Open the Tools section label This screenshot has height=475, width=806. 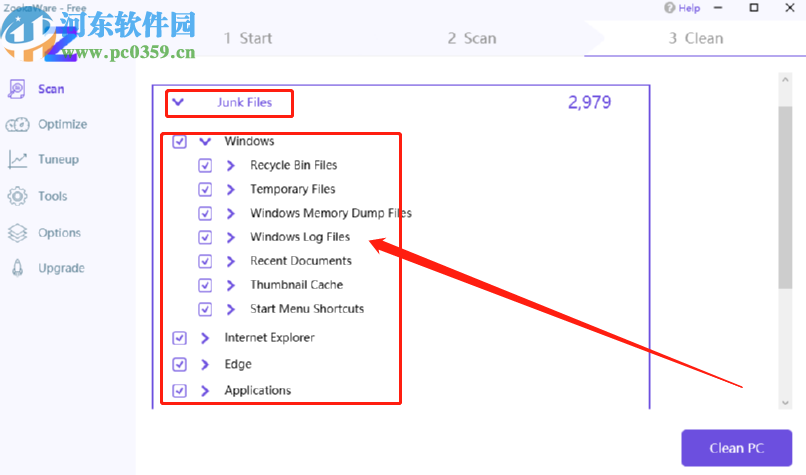pyautogui.click(x=53, y=196)
